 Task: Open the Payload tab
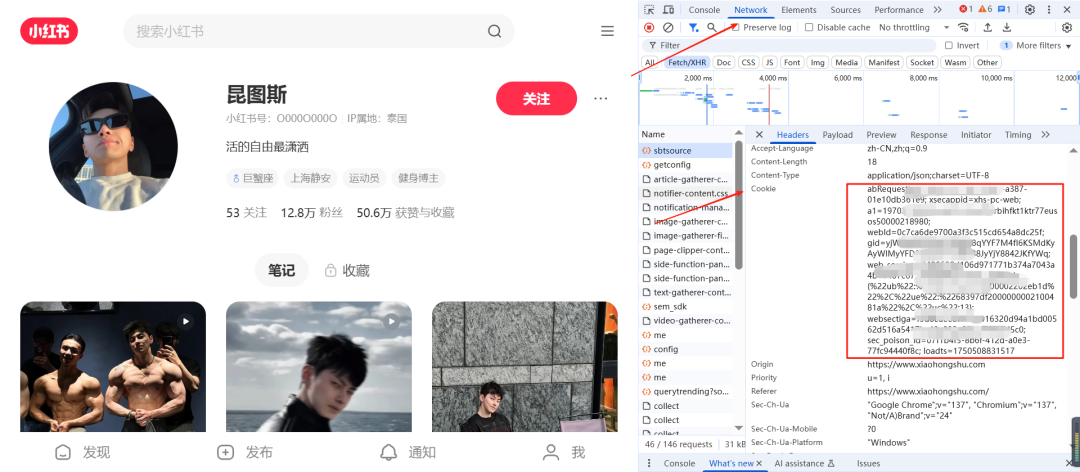tap(838, 135)
